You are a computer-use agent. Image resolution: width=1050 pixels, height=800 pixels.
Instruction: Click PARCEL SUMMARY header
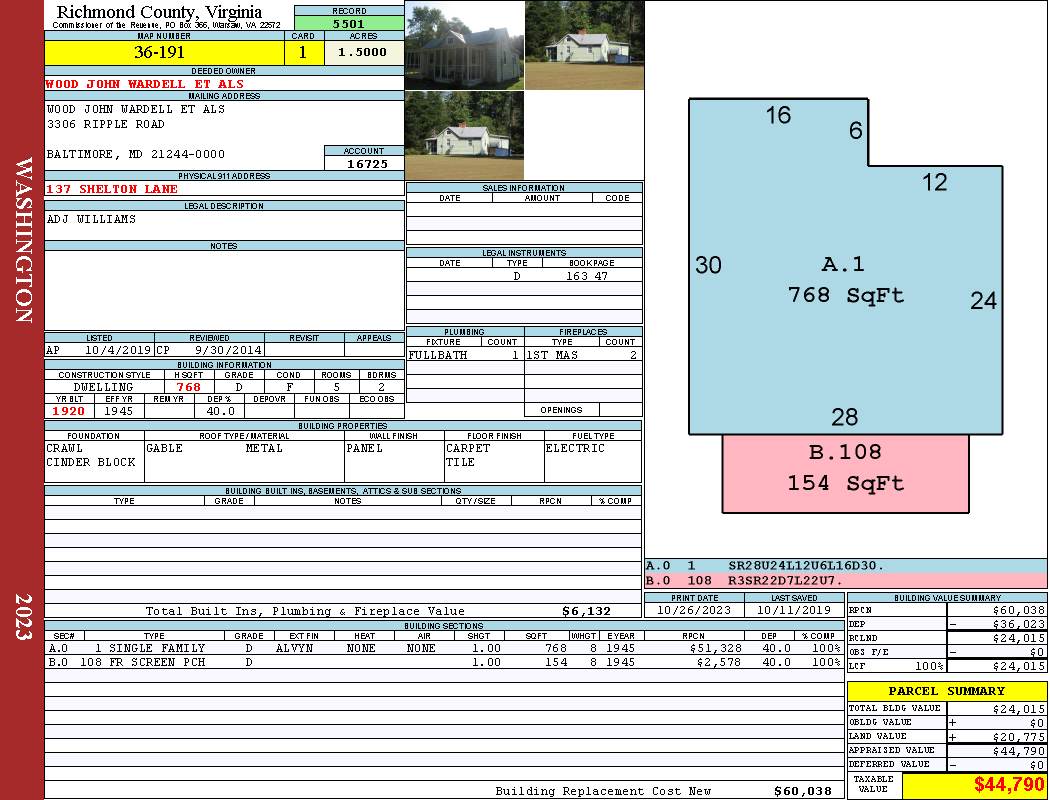point(947,691)
